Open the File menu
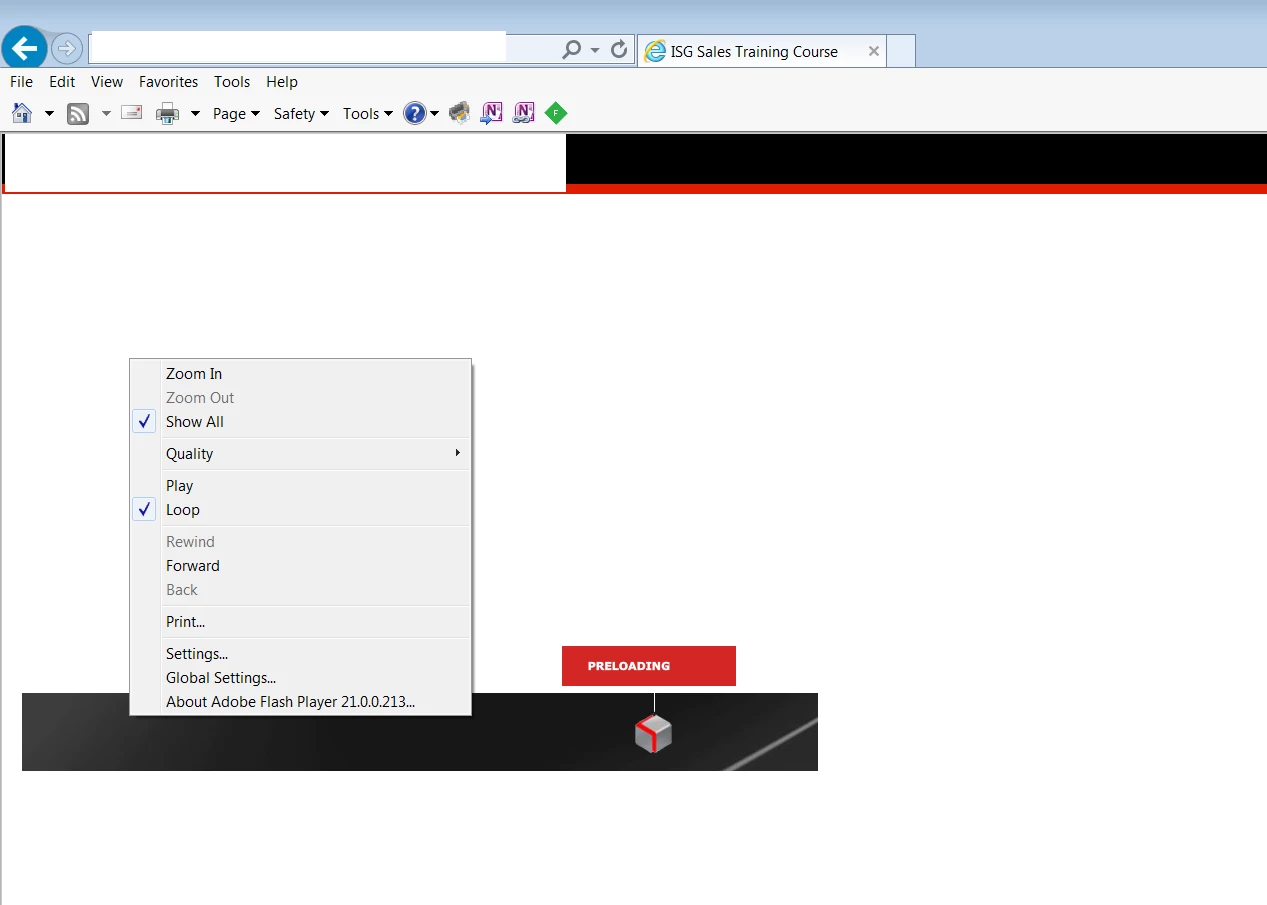This screenshot has height=905, width=1267. pos(21,82)
